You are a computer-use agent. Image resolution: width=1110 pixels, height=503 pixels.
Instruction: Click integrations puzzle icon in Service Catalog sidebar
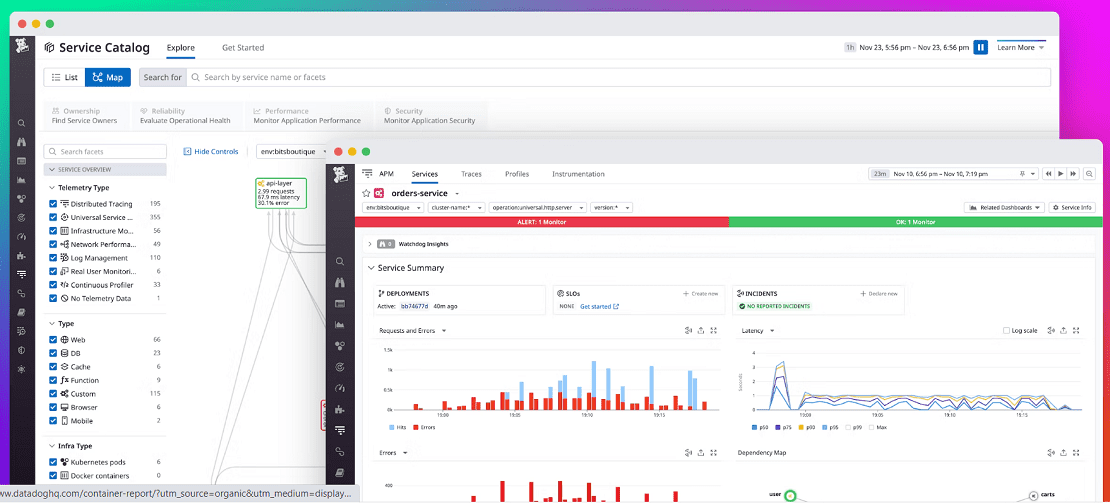[x=21, y=255]
